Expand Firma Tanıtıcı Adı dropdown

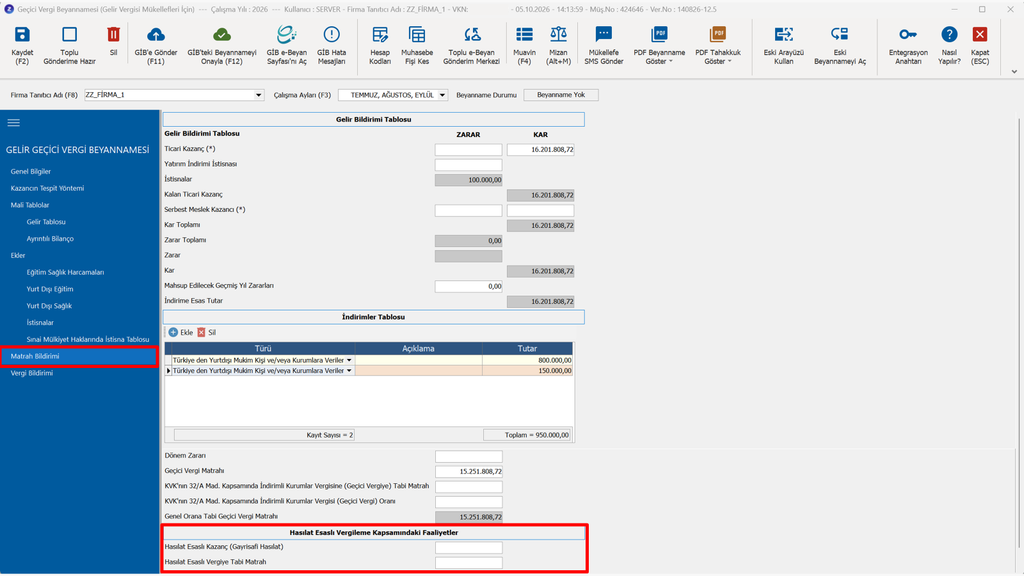259,95
